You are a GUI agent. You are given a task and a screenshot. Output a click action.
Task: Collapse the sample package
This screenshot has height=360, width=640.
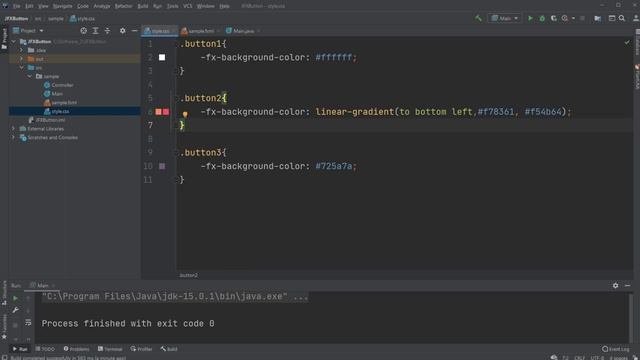[30, 76]
